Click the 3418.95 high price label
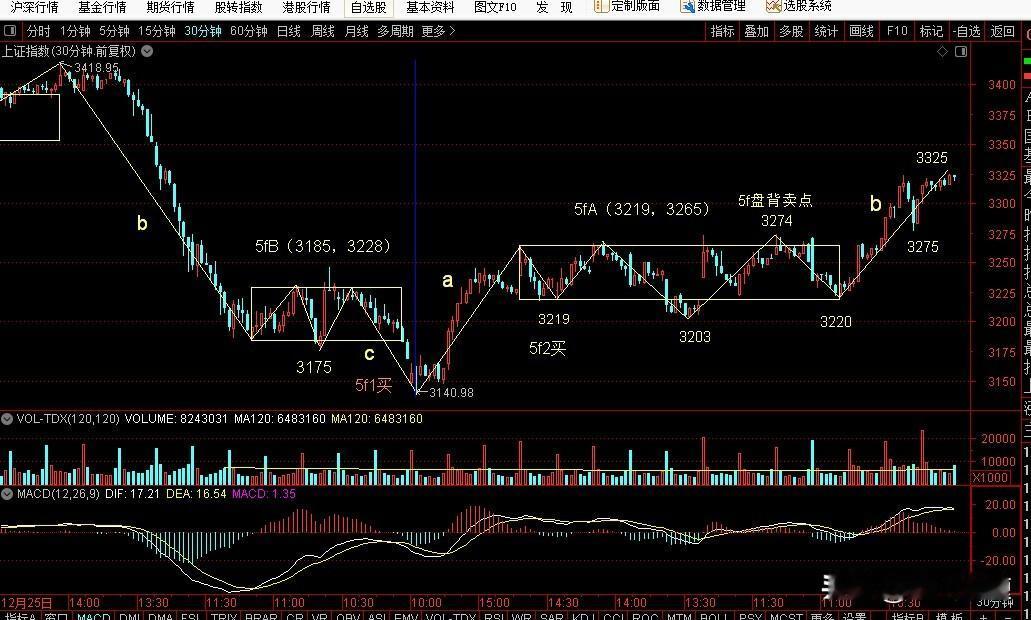 pyautogui.click(x=97, y=67)
